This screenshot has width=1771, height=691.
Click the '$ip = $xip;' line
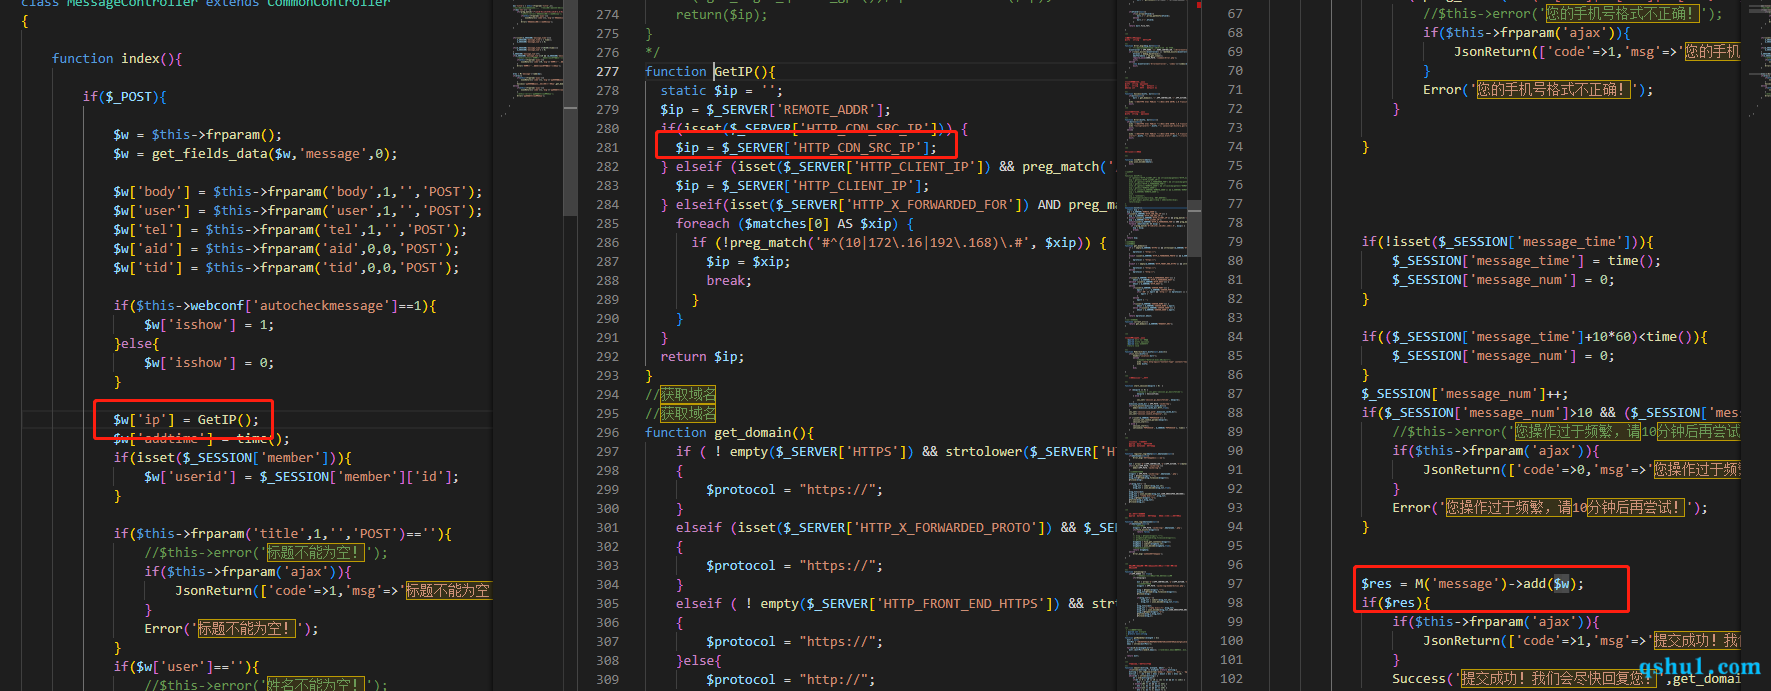[748, 261]
